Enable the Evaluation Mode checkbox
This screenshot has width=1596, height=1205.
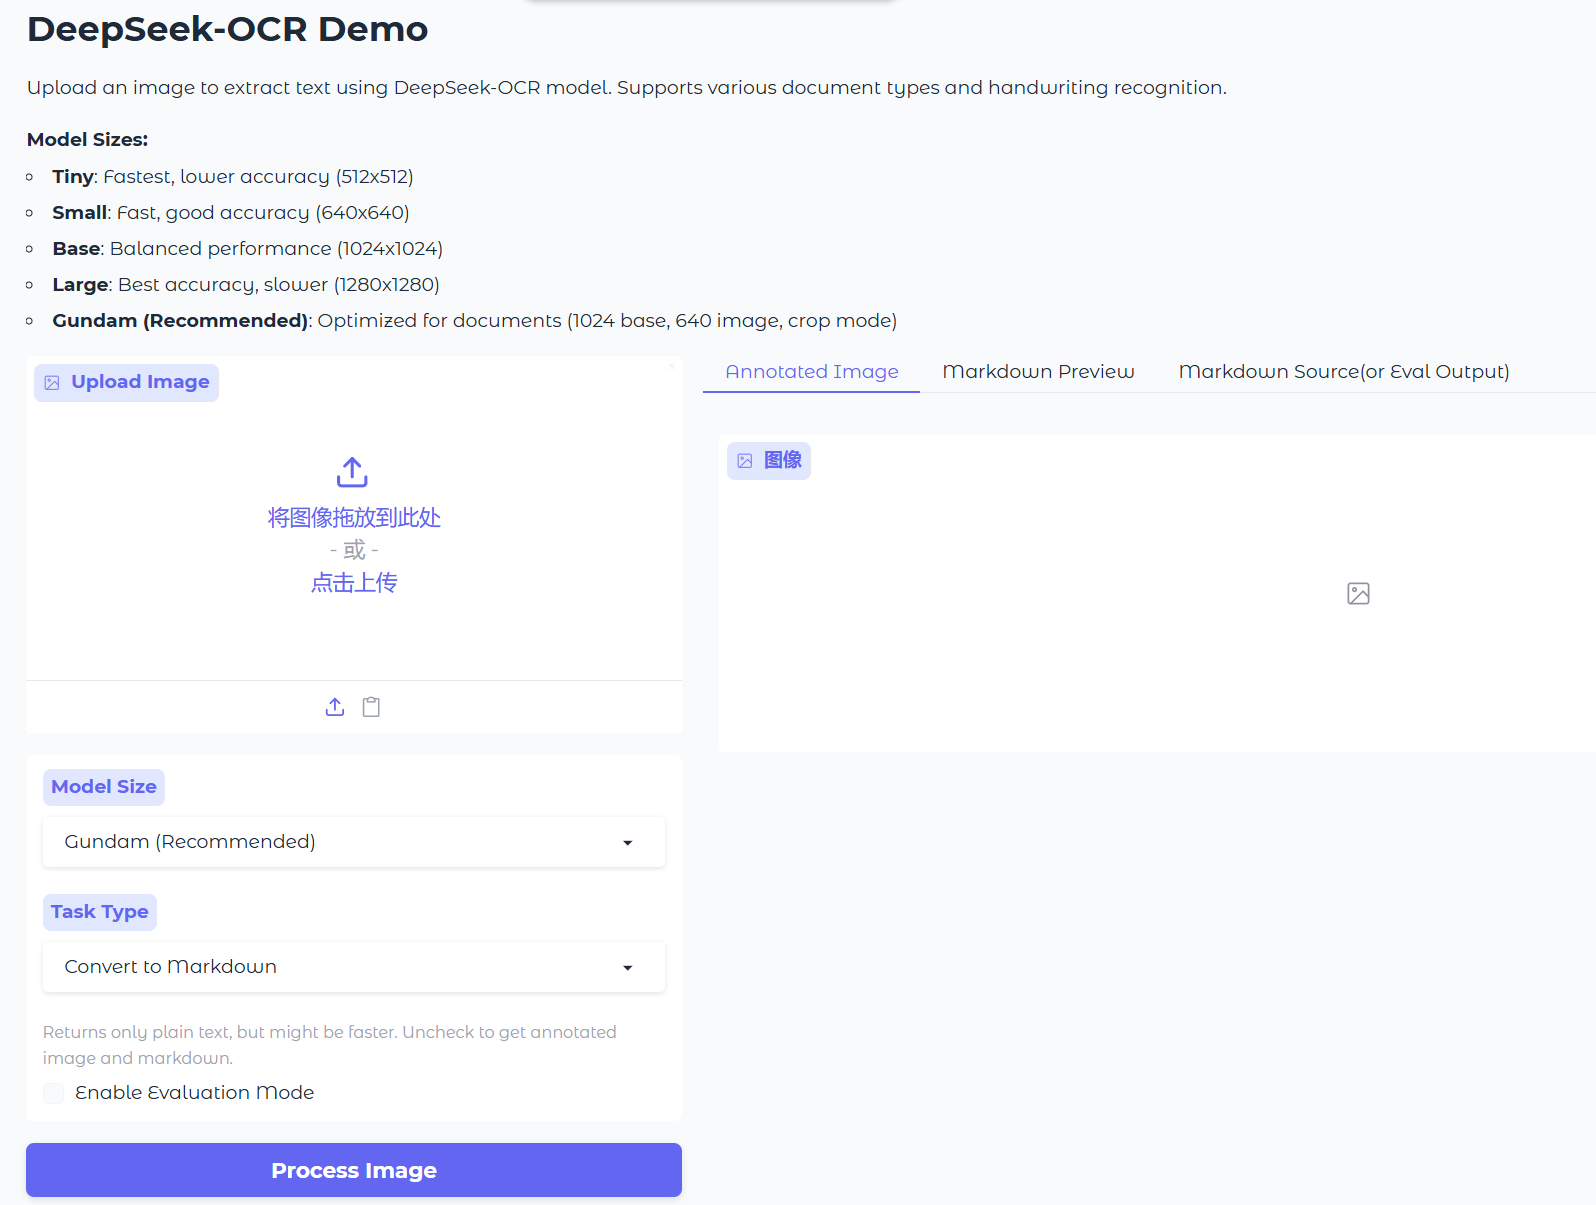point(54,1093)
